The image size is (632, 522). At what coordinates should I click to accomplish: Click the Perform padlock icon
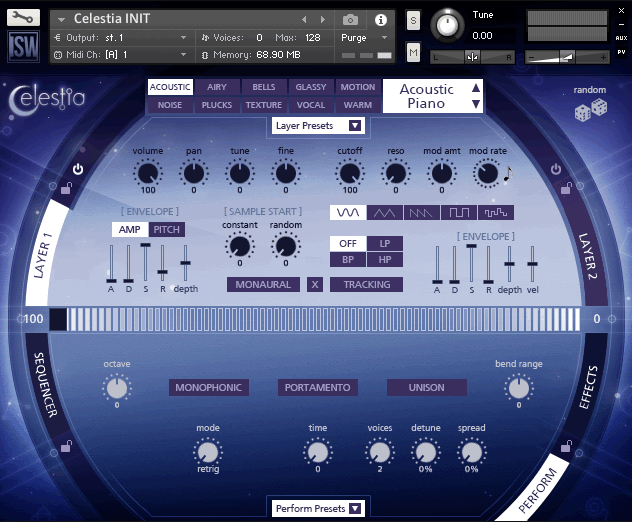point(566,446)
